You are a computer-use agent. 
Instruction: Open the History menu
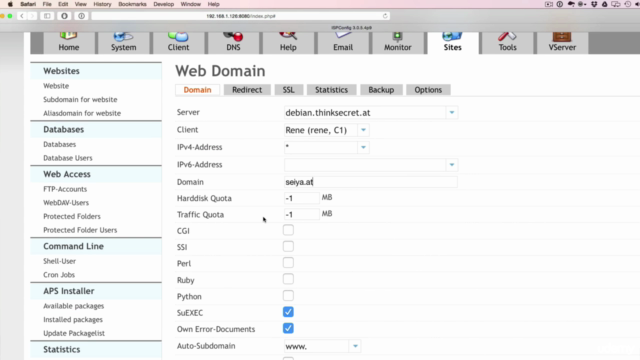tap(102, 4)
